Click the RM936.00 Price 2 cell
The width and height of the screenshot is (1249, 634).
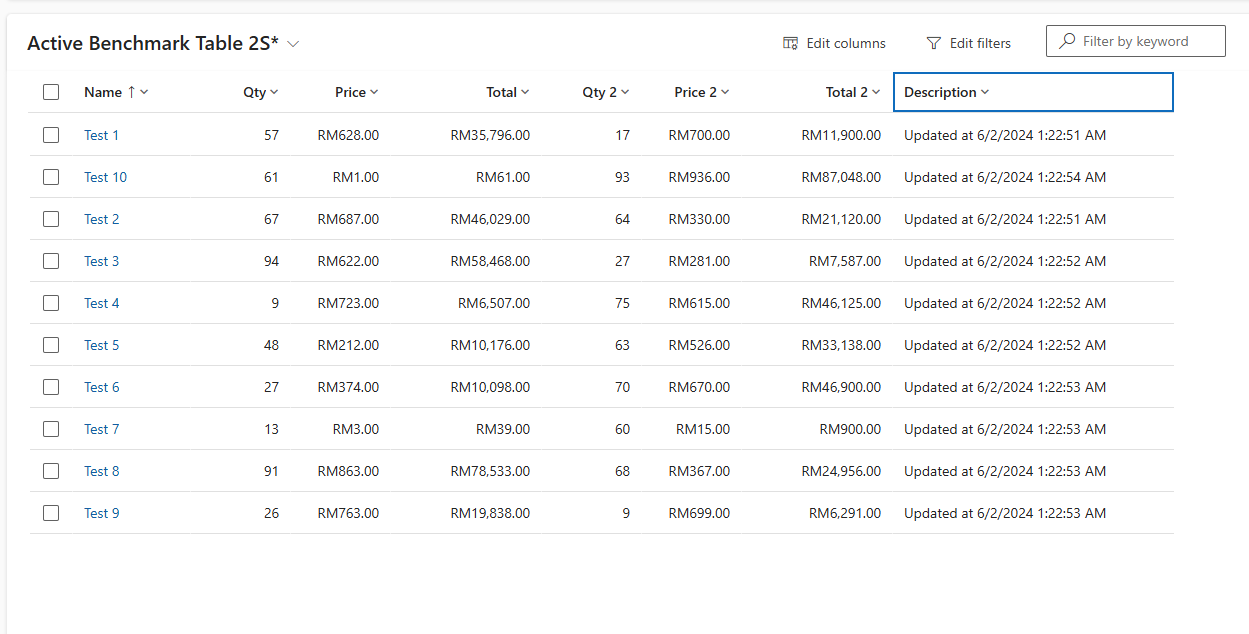point(699,177)
